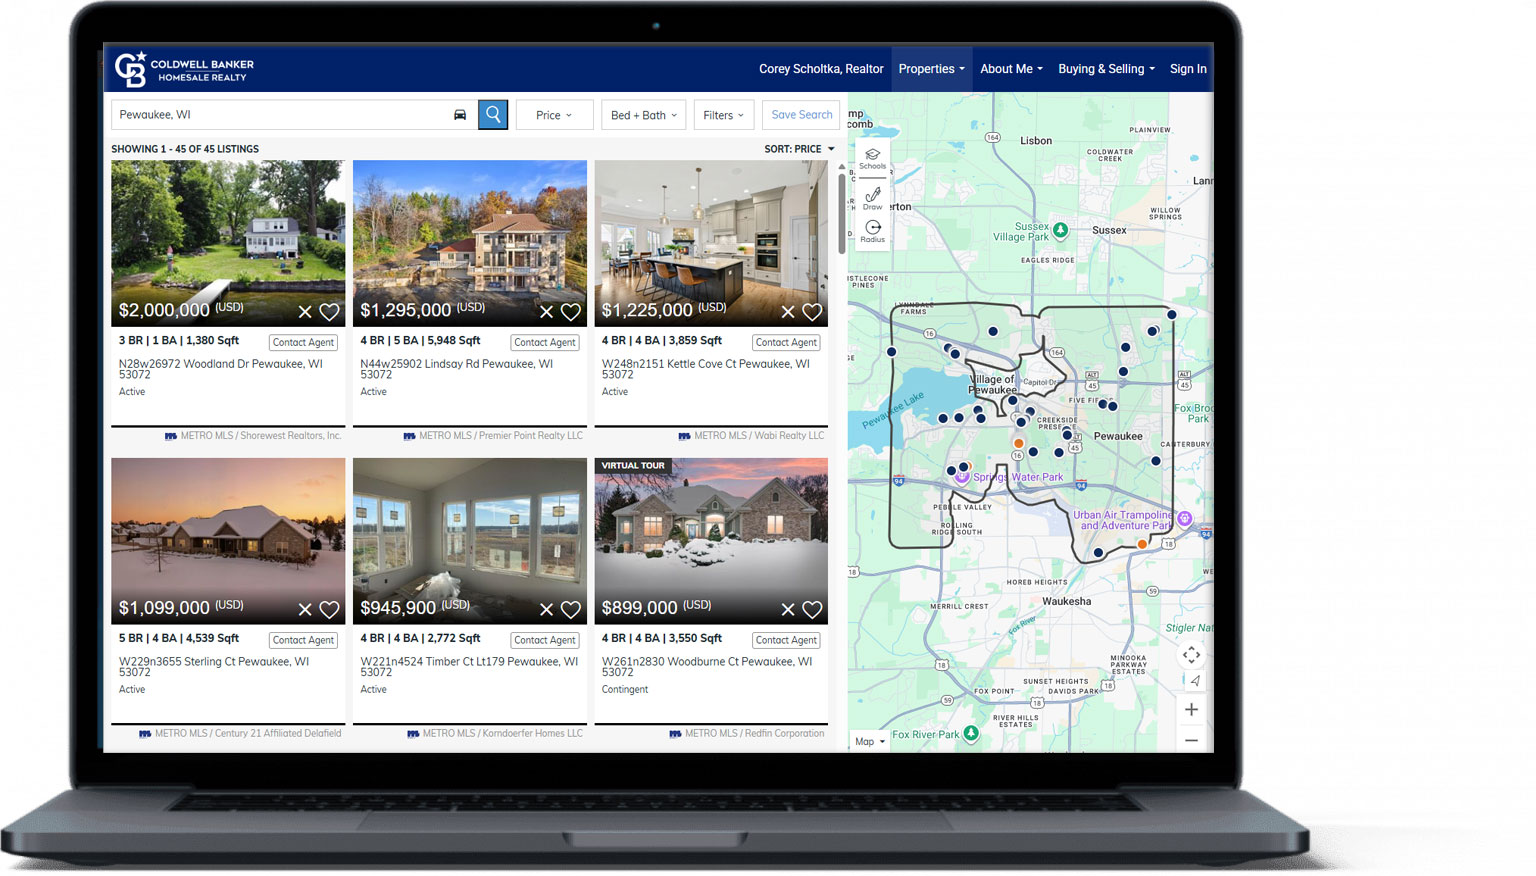Zoom in on the map with the plus icon
Screen dimensions: 1536x876
click(1191, 709)
